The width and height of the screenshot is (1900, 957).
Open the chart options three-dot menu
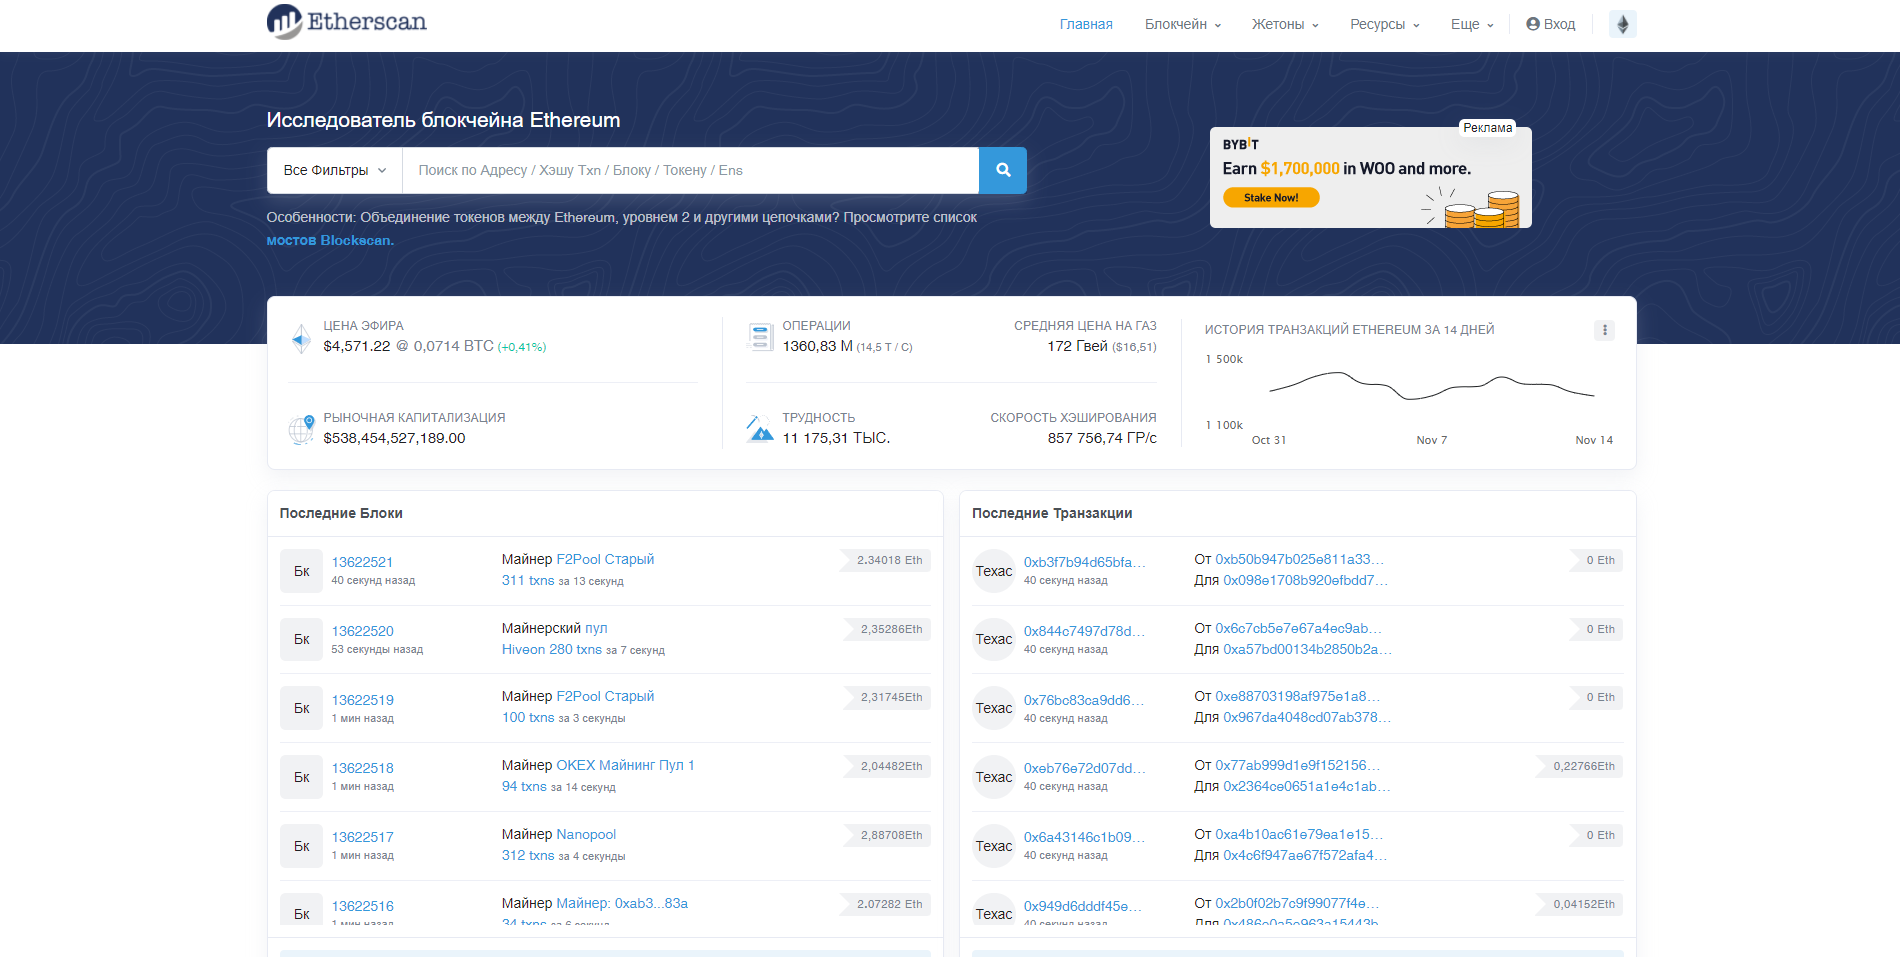click(x=1604, y=330)
